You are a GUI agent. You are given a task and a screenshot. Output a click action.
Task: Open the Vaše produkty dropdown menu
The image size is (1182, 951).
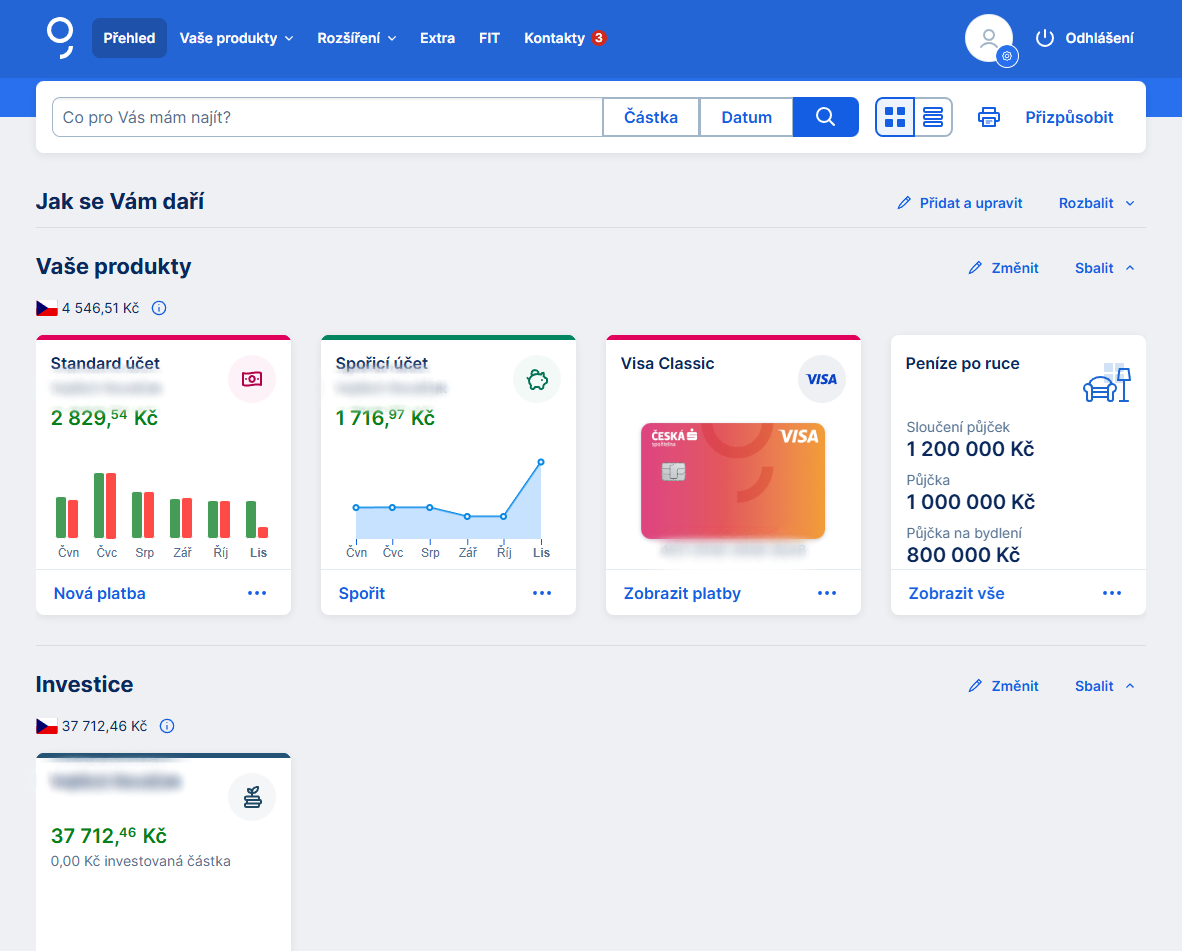pos(236,38)
